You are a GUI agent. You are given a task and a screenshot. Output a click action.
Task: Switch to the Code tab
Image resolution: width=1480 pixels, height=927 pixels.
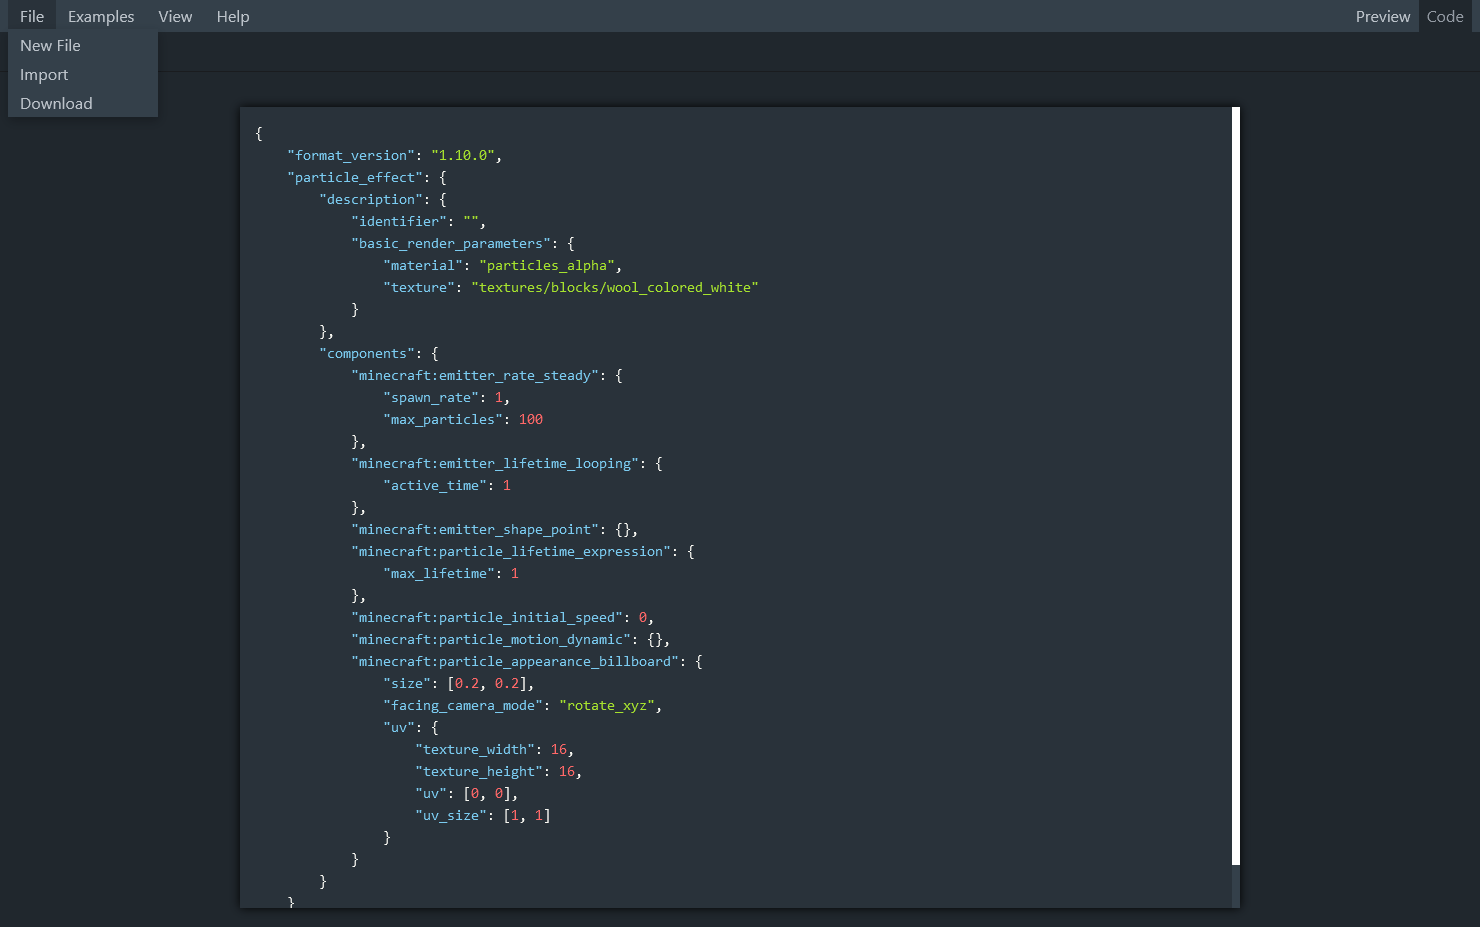click(x=1445, y=16)
